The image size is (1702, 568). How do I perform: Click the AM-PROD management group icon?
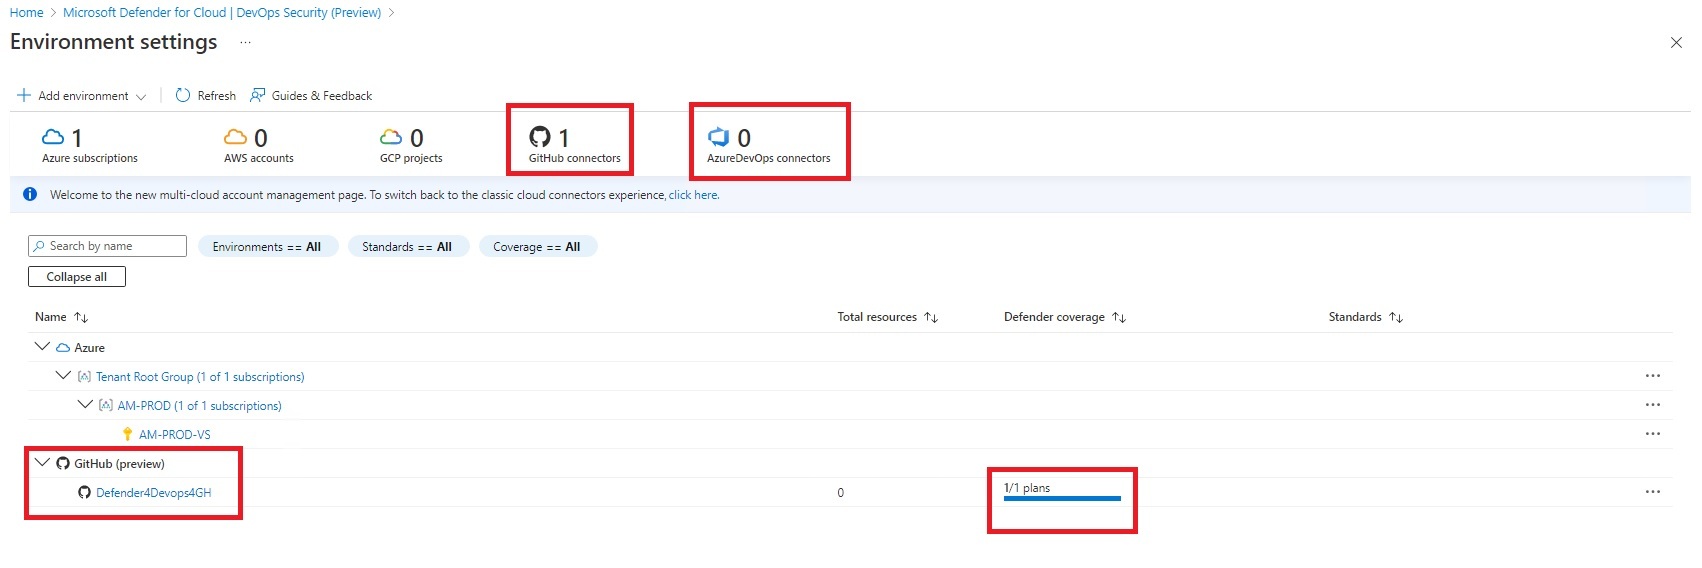[106, 406]
